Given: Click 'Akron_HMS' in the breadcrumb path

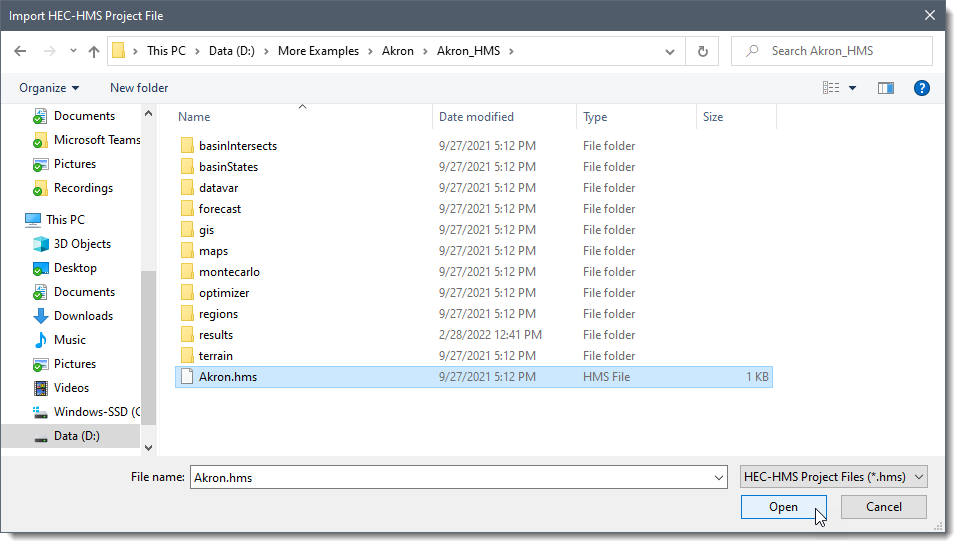Looking at the screenshot, I should point(468,51).
